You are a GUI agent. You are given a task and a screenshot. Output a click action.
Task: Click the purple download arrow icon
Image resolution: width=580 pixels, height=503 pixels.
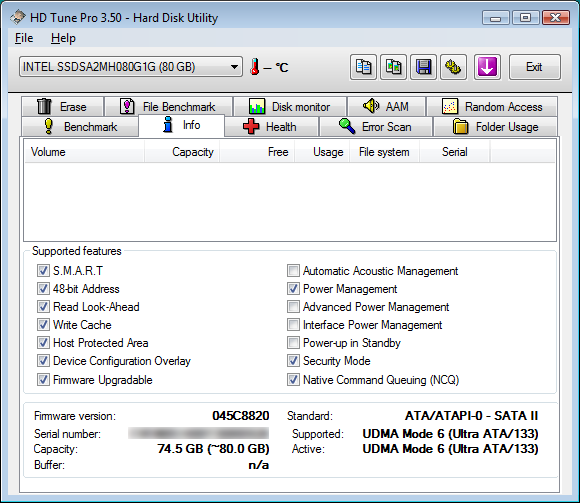[487, 67]
